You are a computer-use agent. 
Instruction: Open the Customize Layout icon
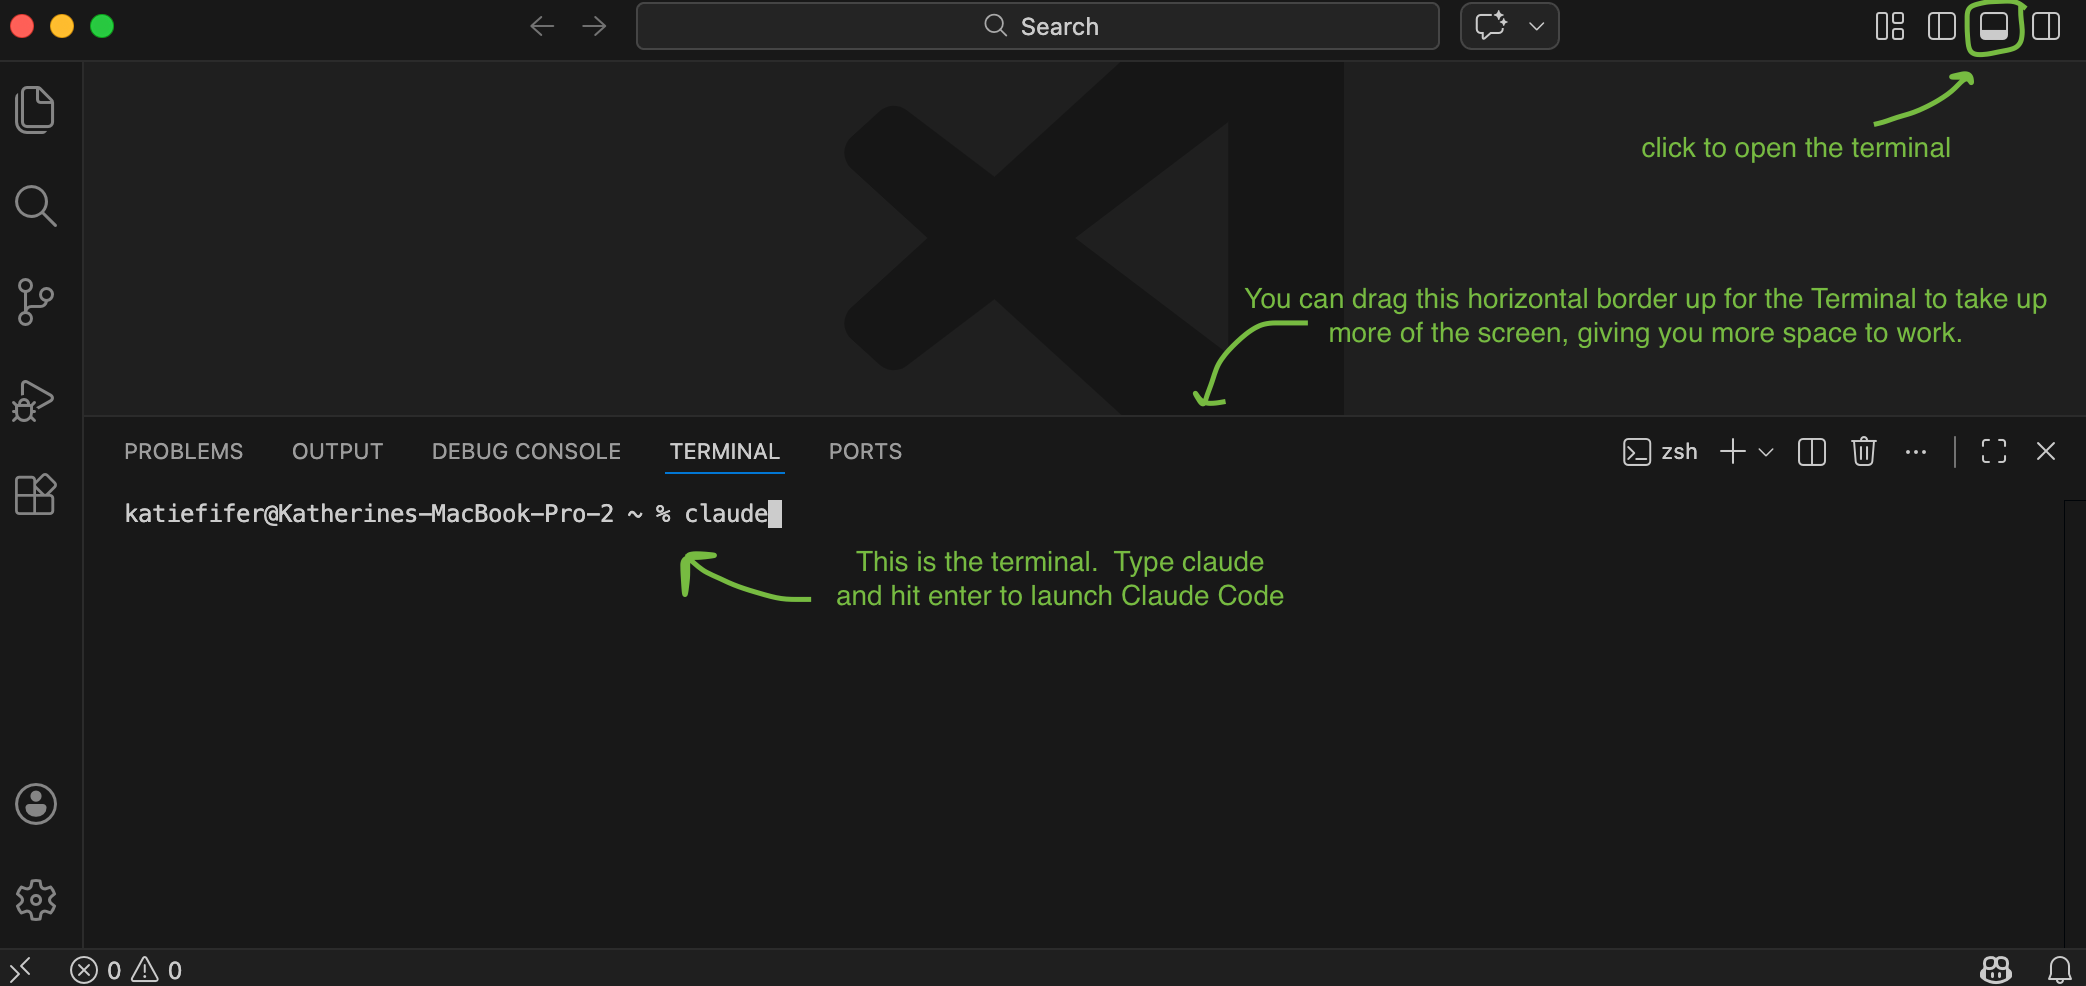point(1889,26)
